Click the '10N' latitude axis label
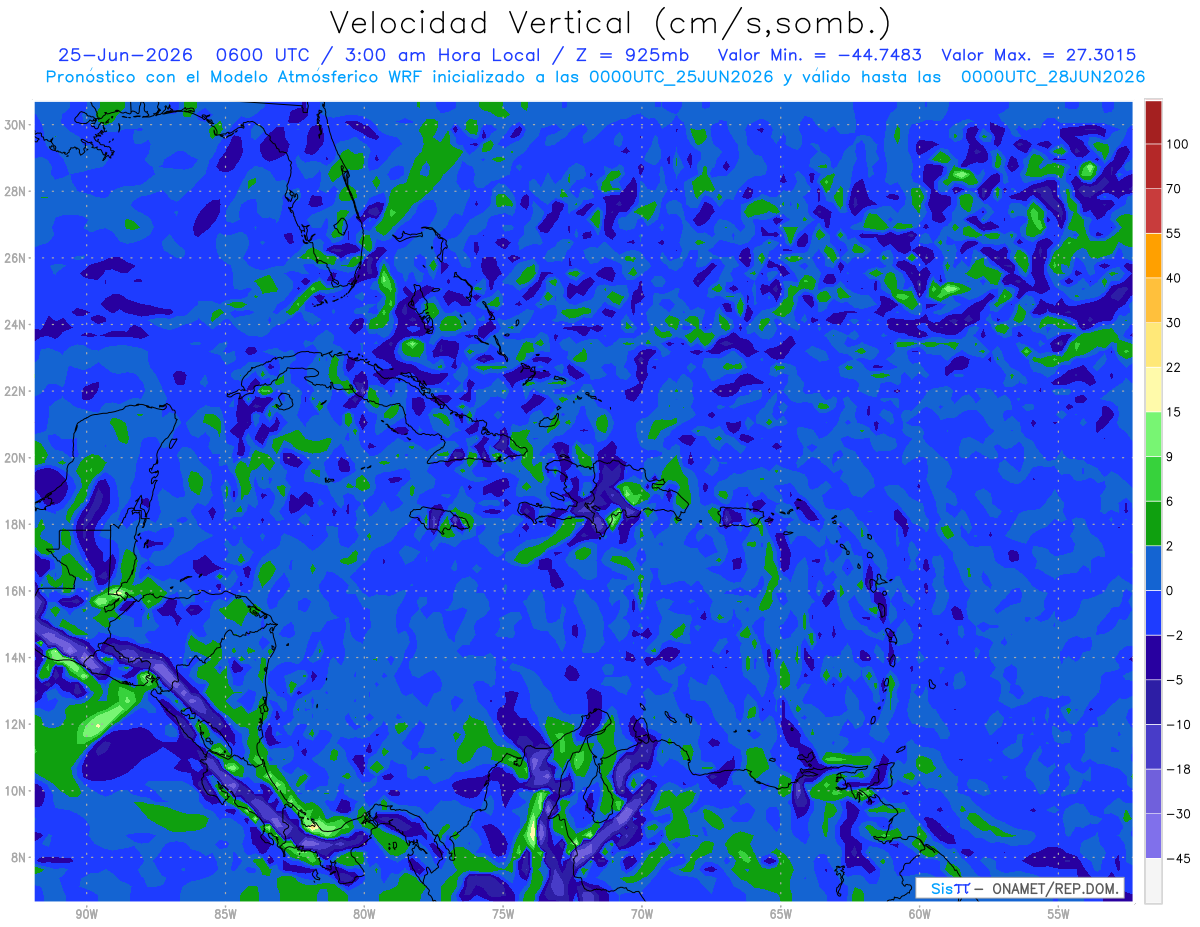 (x=16, y=791)
